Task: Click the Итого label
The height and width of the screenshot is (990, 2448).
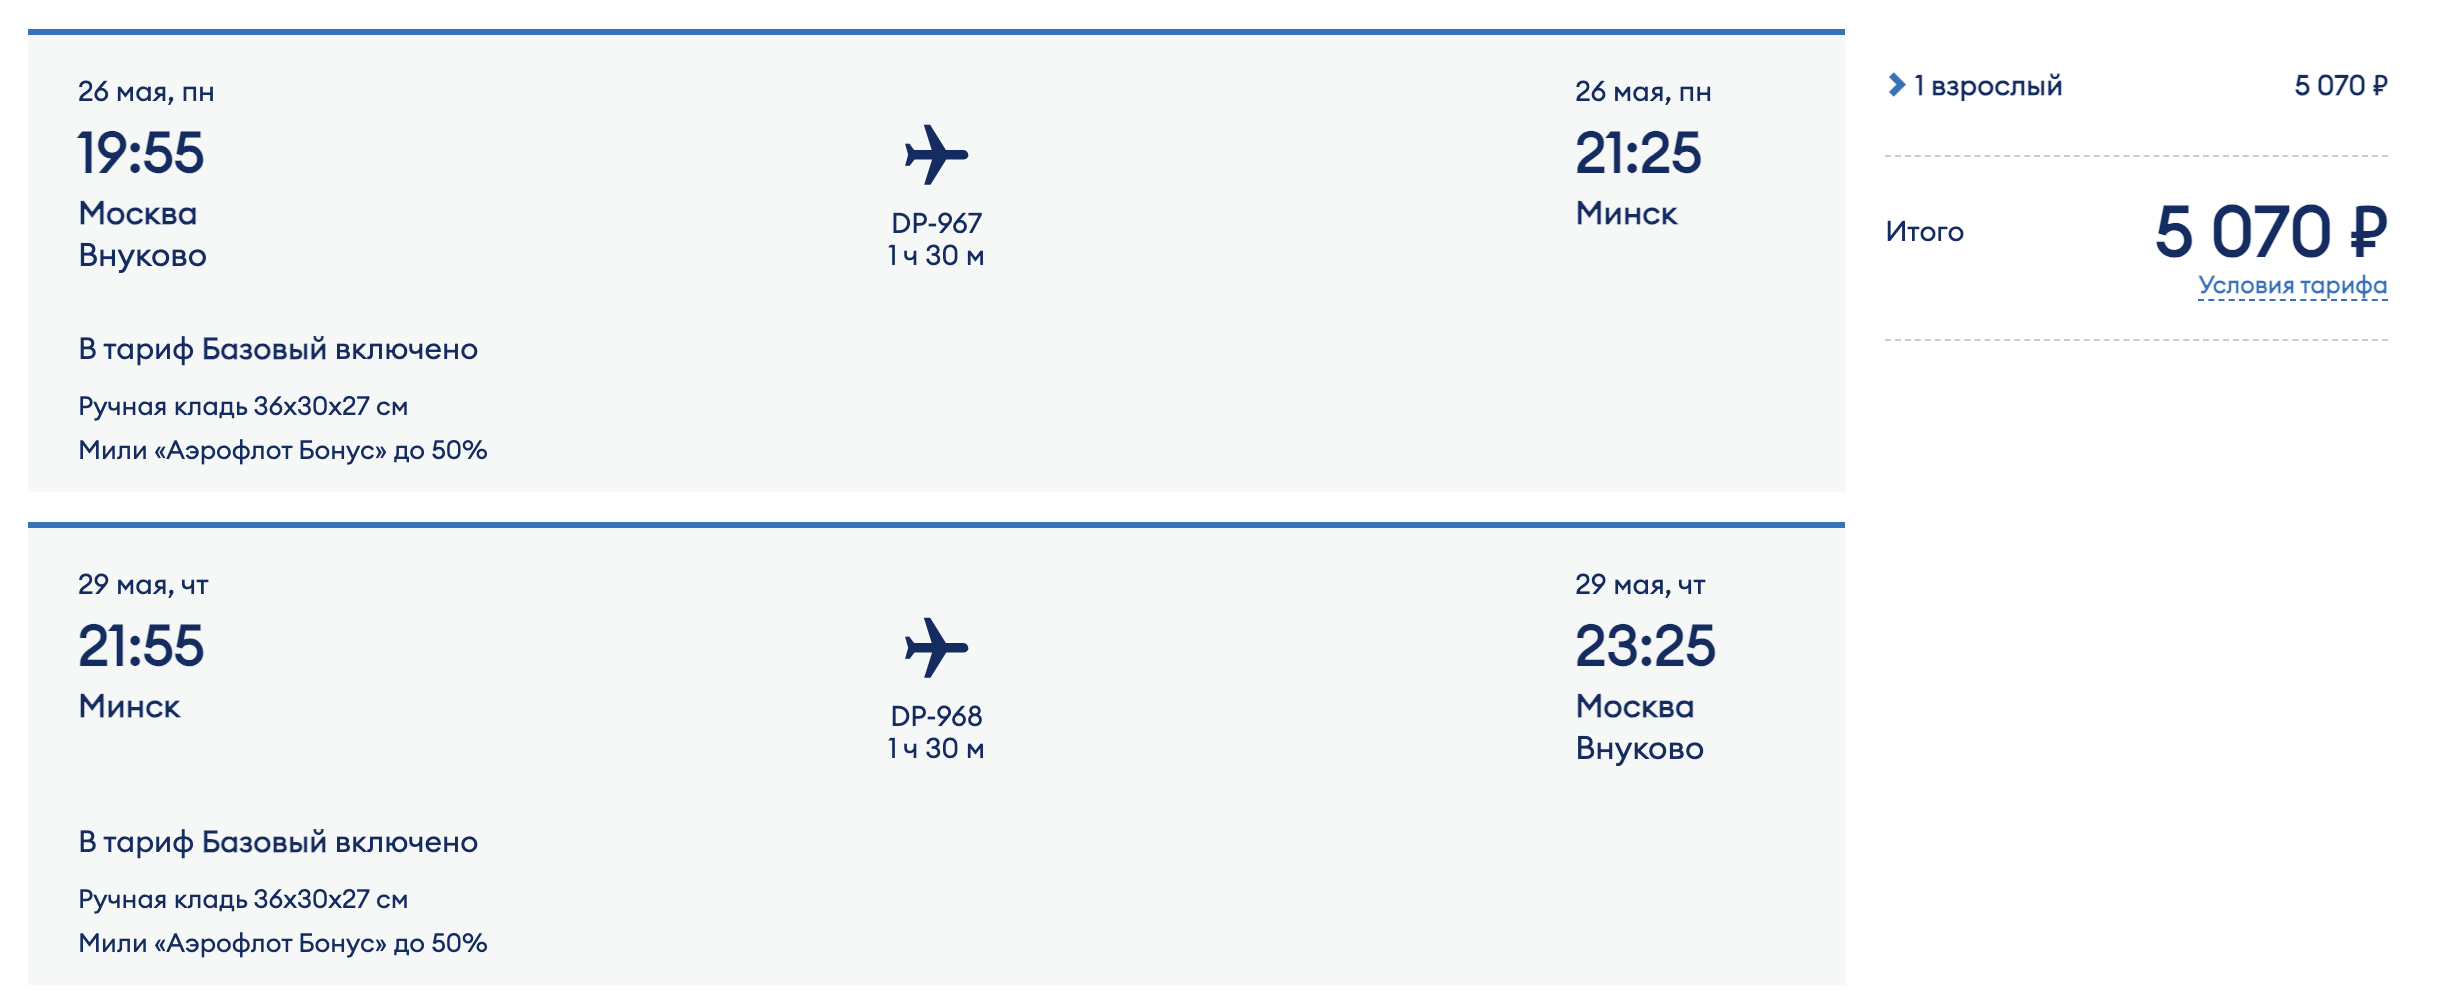Action: point(1924,232)
